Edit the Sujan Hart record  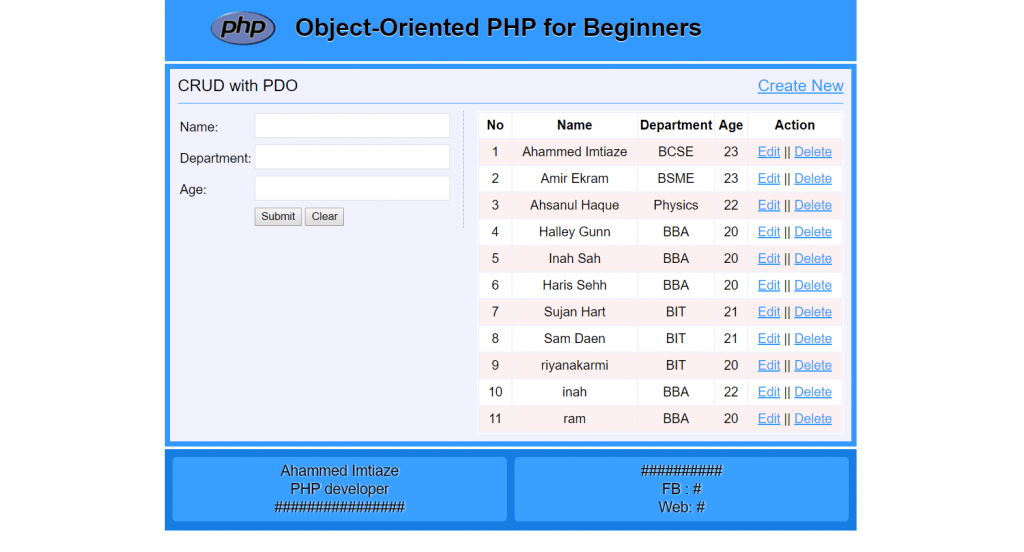[x=769, y=312]
